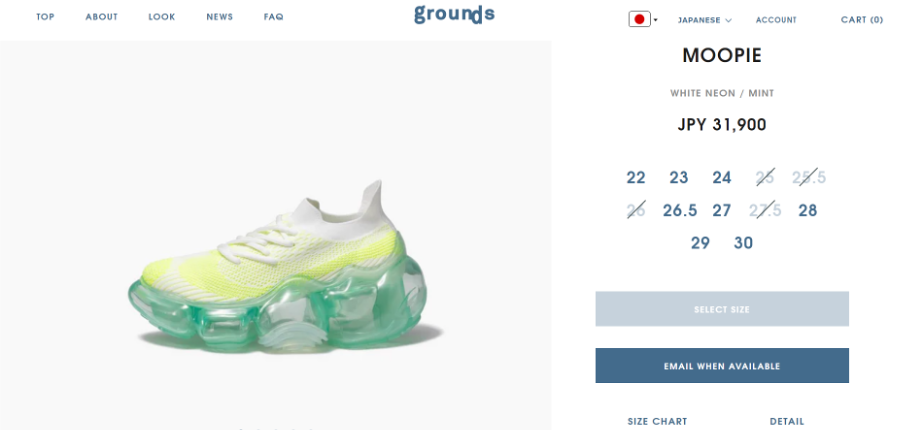Open the Japan flag country selector

(639, 20)
